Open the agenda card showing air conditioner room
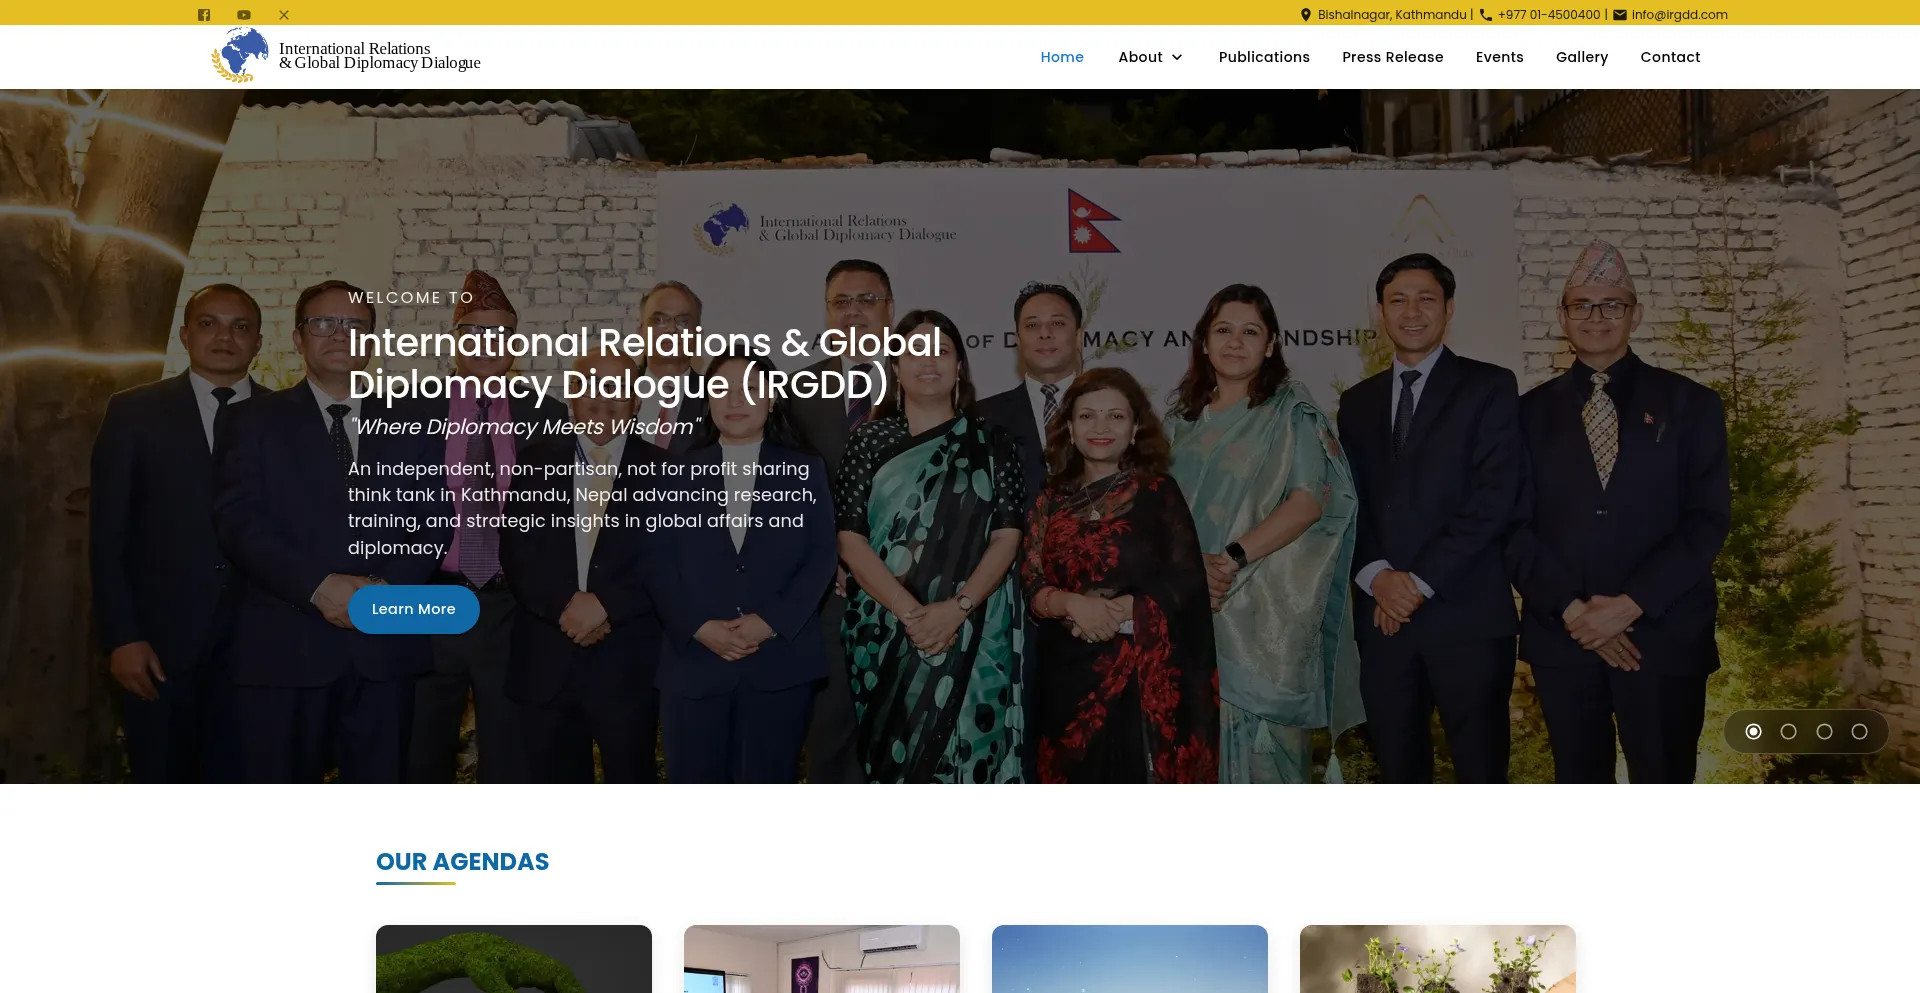1920x993 pixels. 822,959
